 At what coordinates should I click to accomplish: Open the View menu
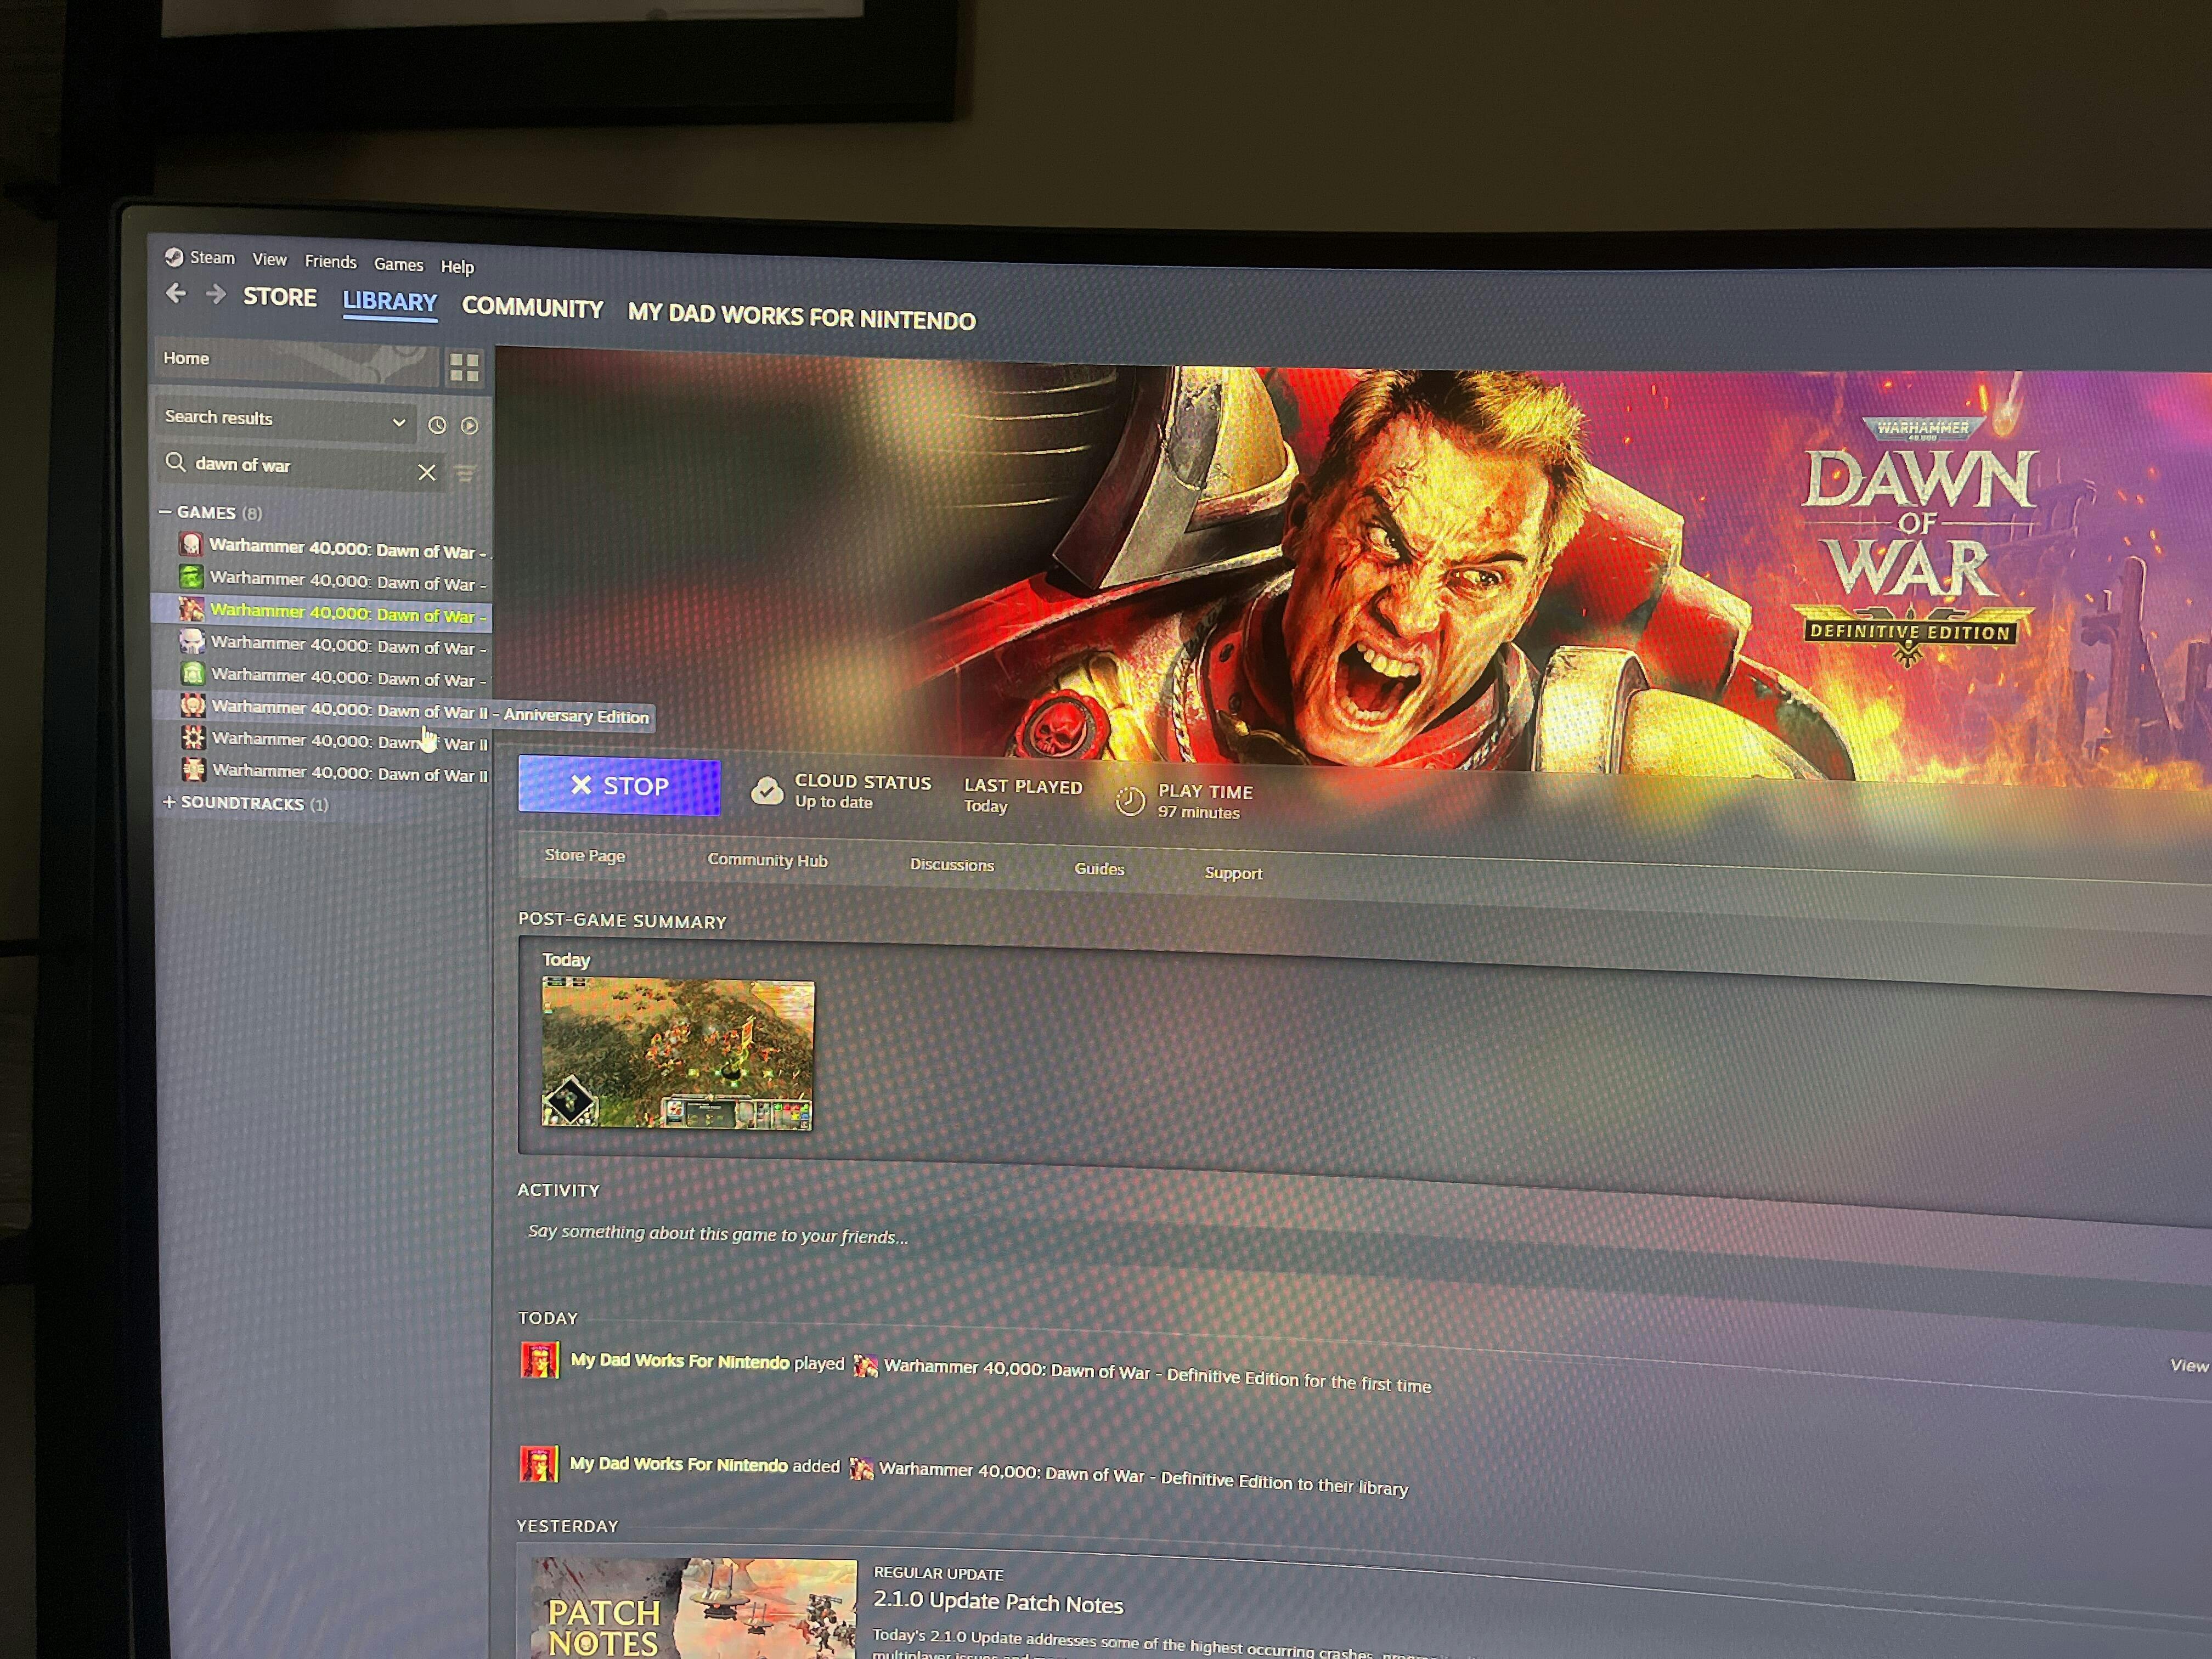[269, 260]
